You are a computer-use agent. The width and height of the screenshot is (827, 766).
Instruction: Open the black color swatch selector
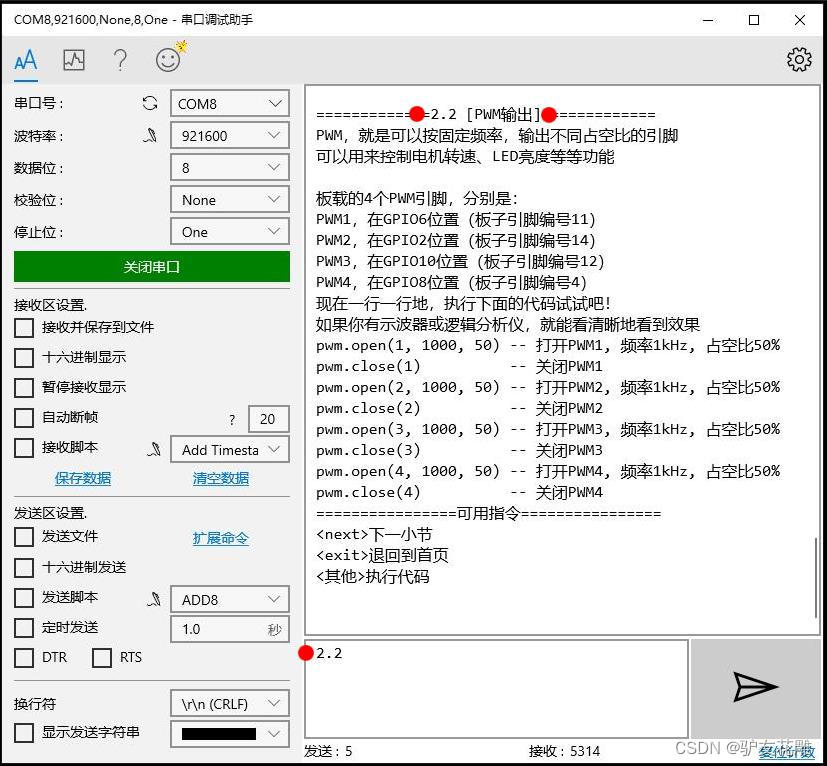[229, 733]
